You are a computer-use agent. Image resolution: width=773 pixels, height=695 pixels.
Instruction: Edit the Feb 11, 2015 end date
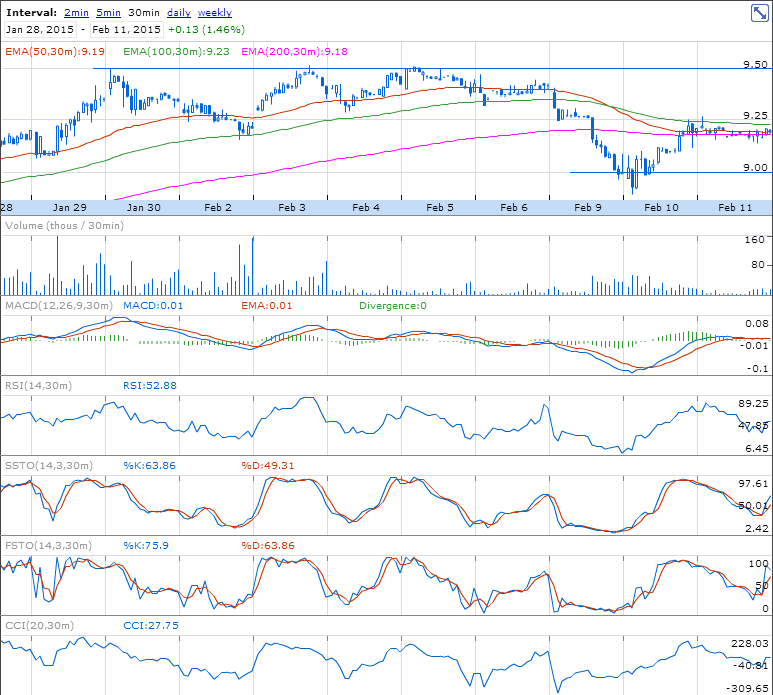tap(126, 30)
